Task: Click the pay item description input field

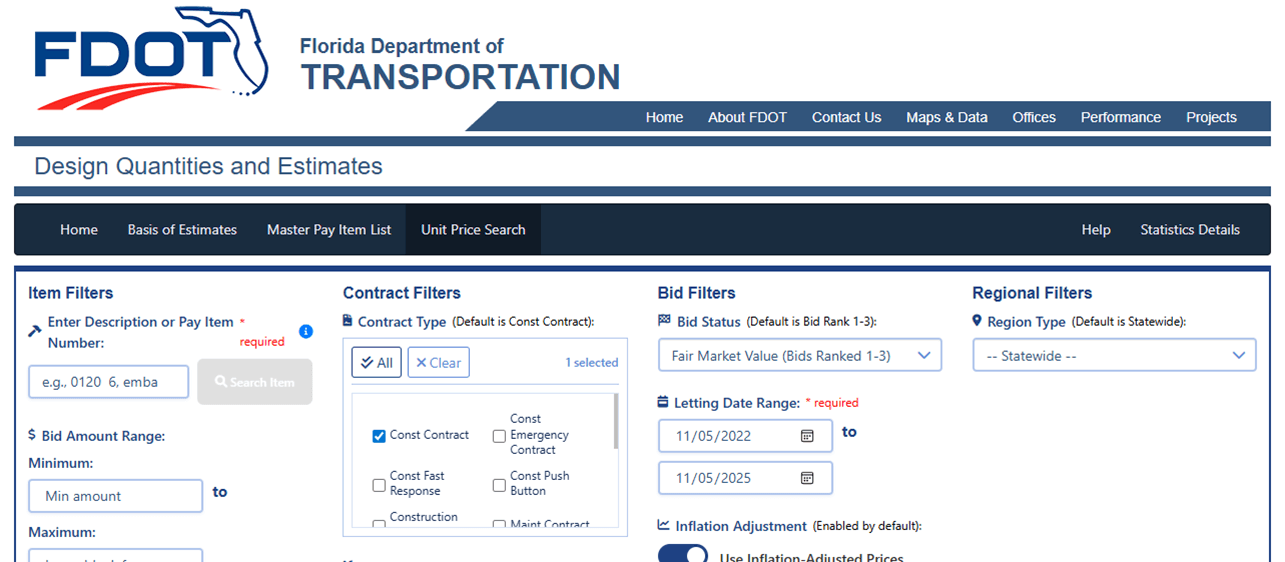Action: [x=109, y=382]
